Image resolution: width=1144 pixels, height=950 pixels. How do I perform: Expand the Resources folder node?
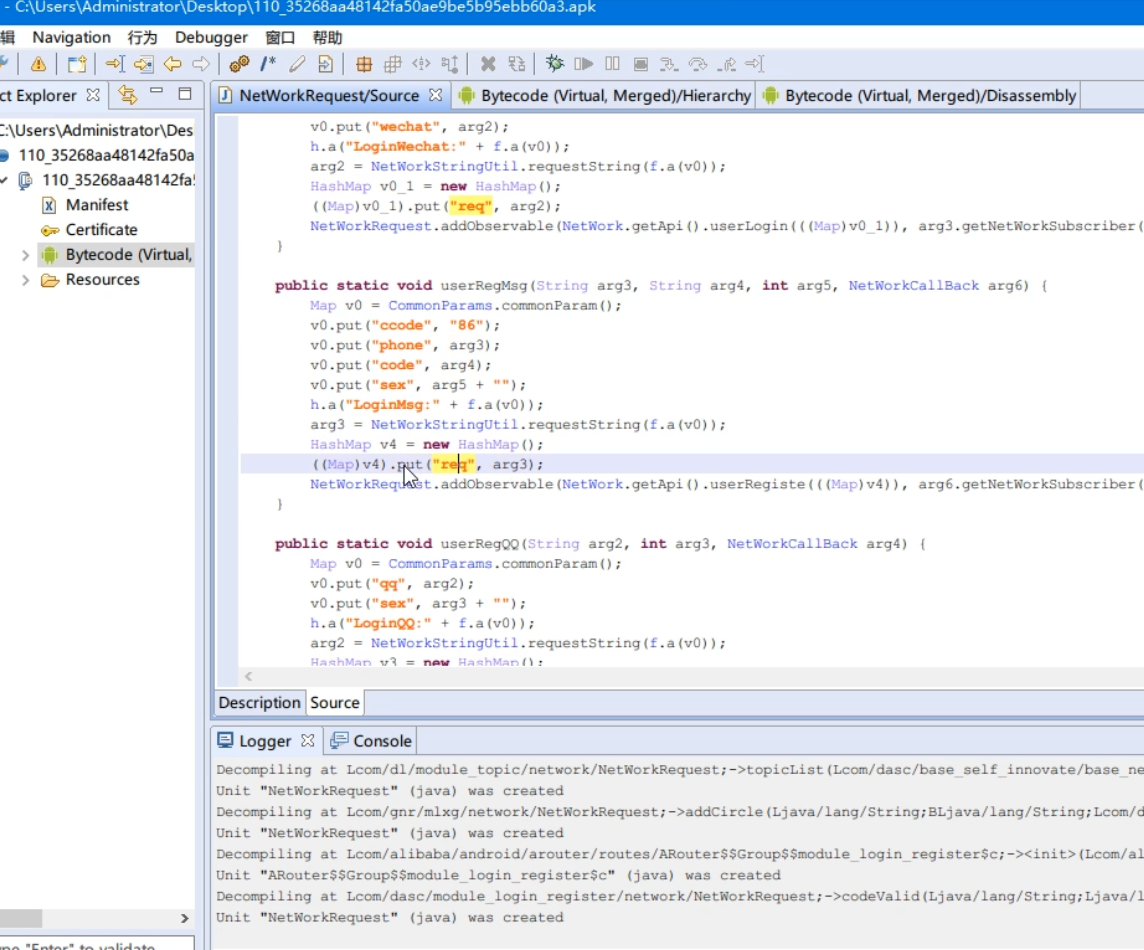click(x=25, y=280)
